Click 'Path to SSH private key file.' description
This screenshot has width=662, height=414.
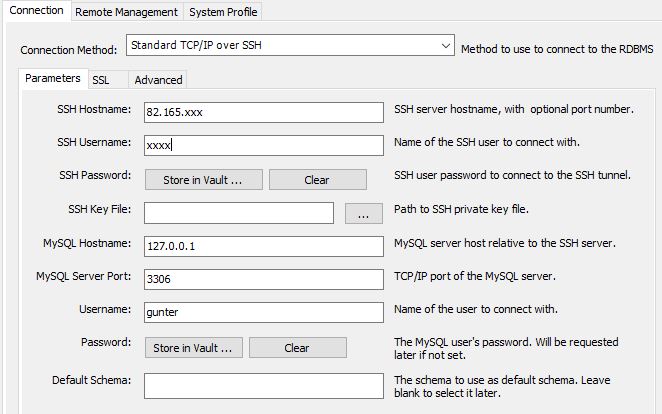point(461,209)
